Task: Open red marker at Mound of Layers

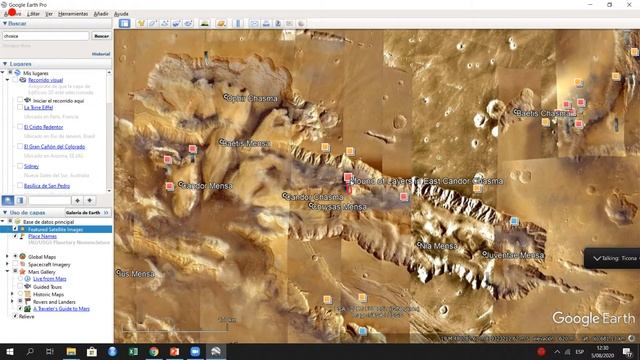Action: 347,177
